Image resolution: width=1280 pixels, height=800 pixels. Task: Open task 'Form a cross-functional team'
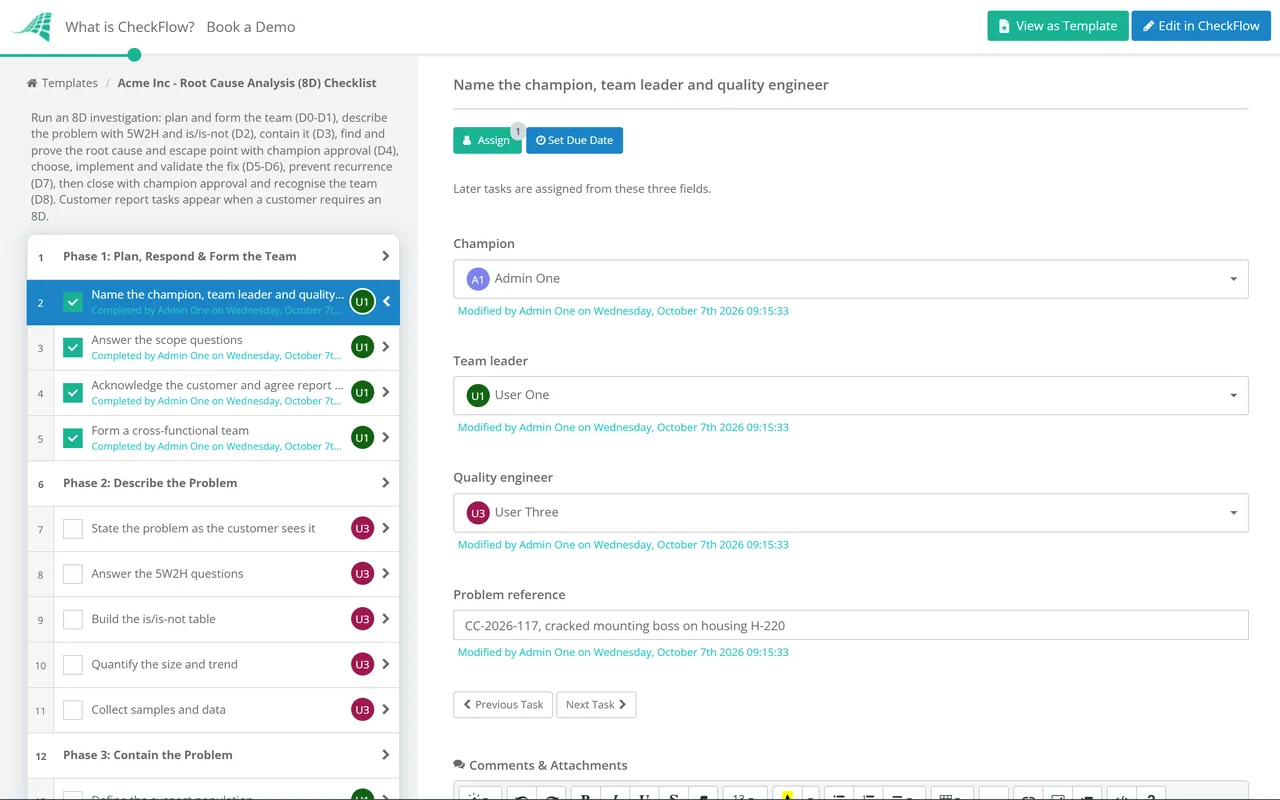coord(170,431)
